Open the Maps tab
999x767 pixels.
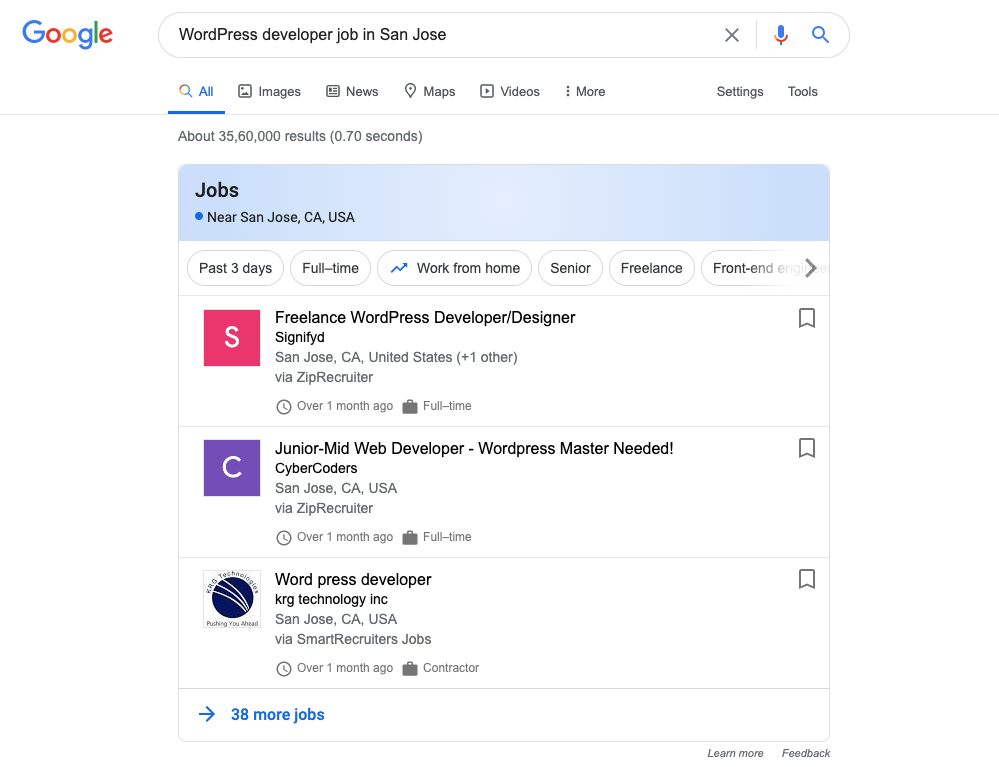tap(429, 92)
